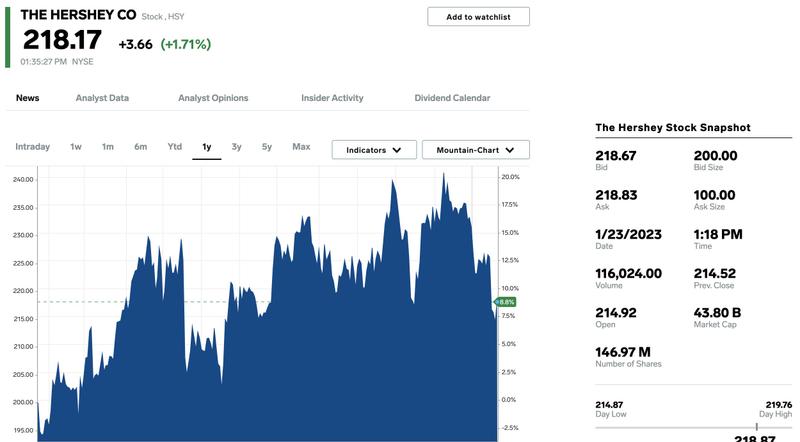The image size is (800, 442).
Task: Click the 1/23/2023 Date value
Action: [629, 234]
